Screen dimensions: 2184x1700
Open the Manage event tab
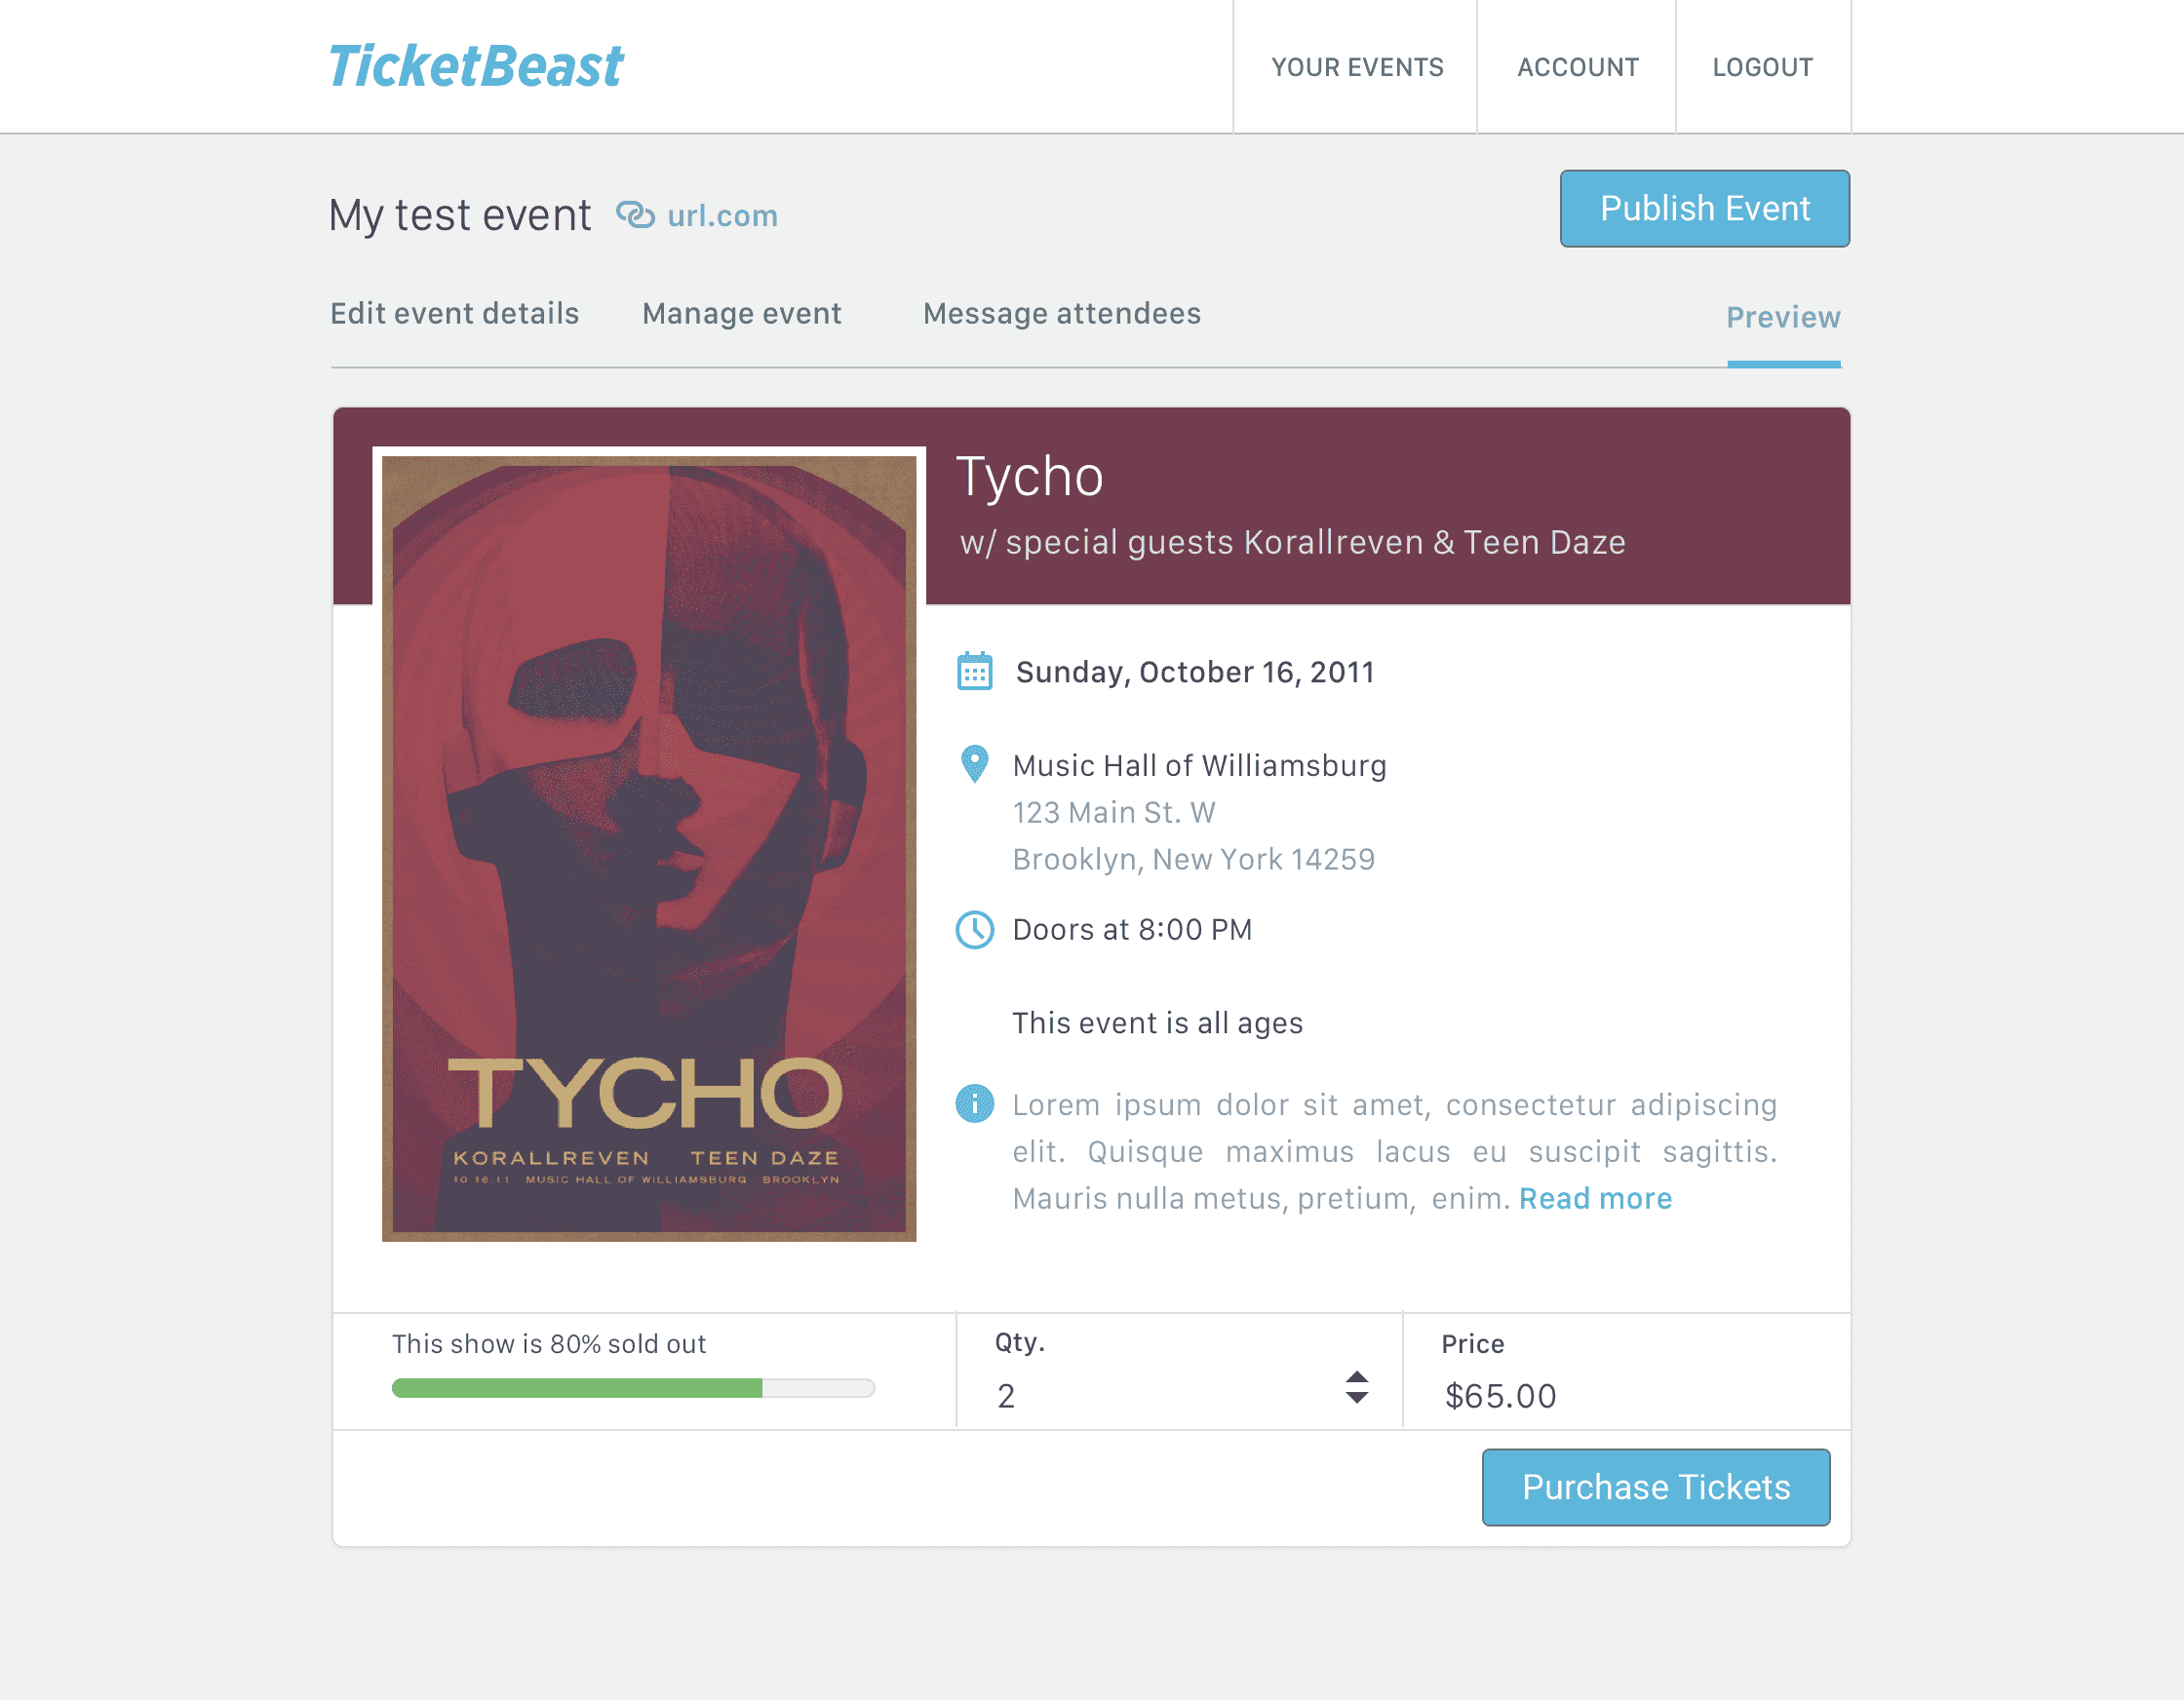[x=742, y=314]
